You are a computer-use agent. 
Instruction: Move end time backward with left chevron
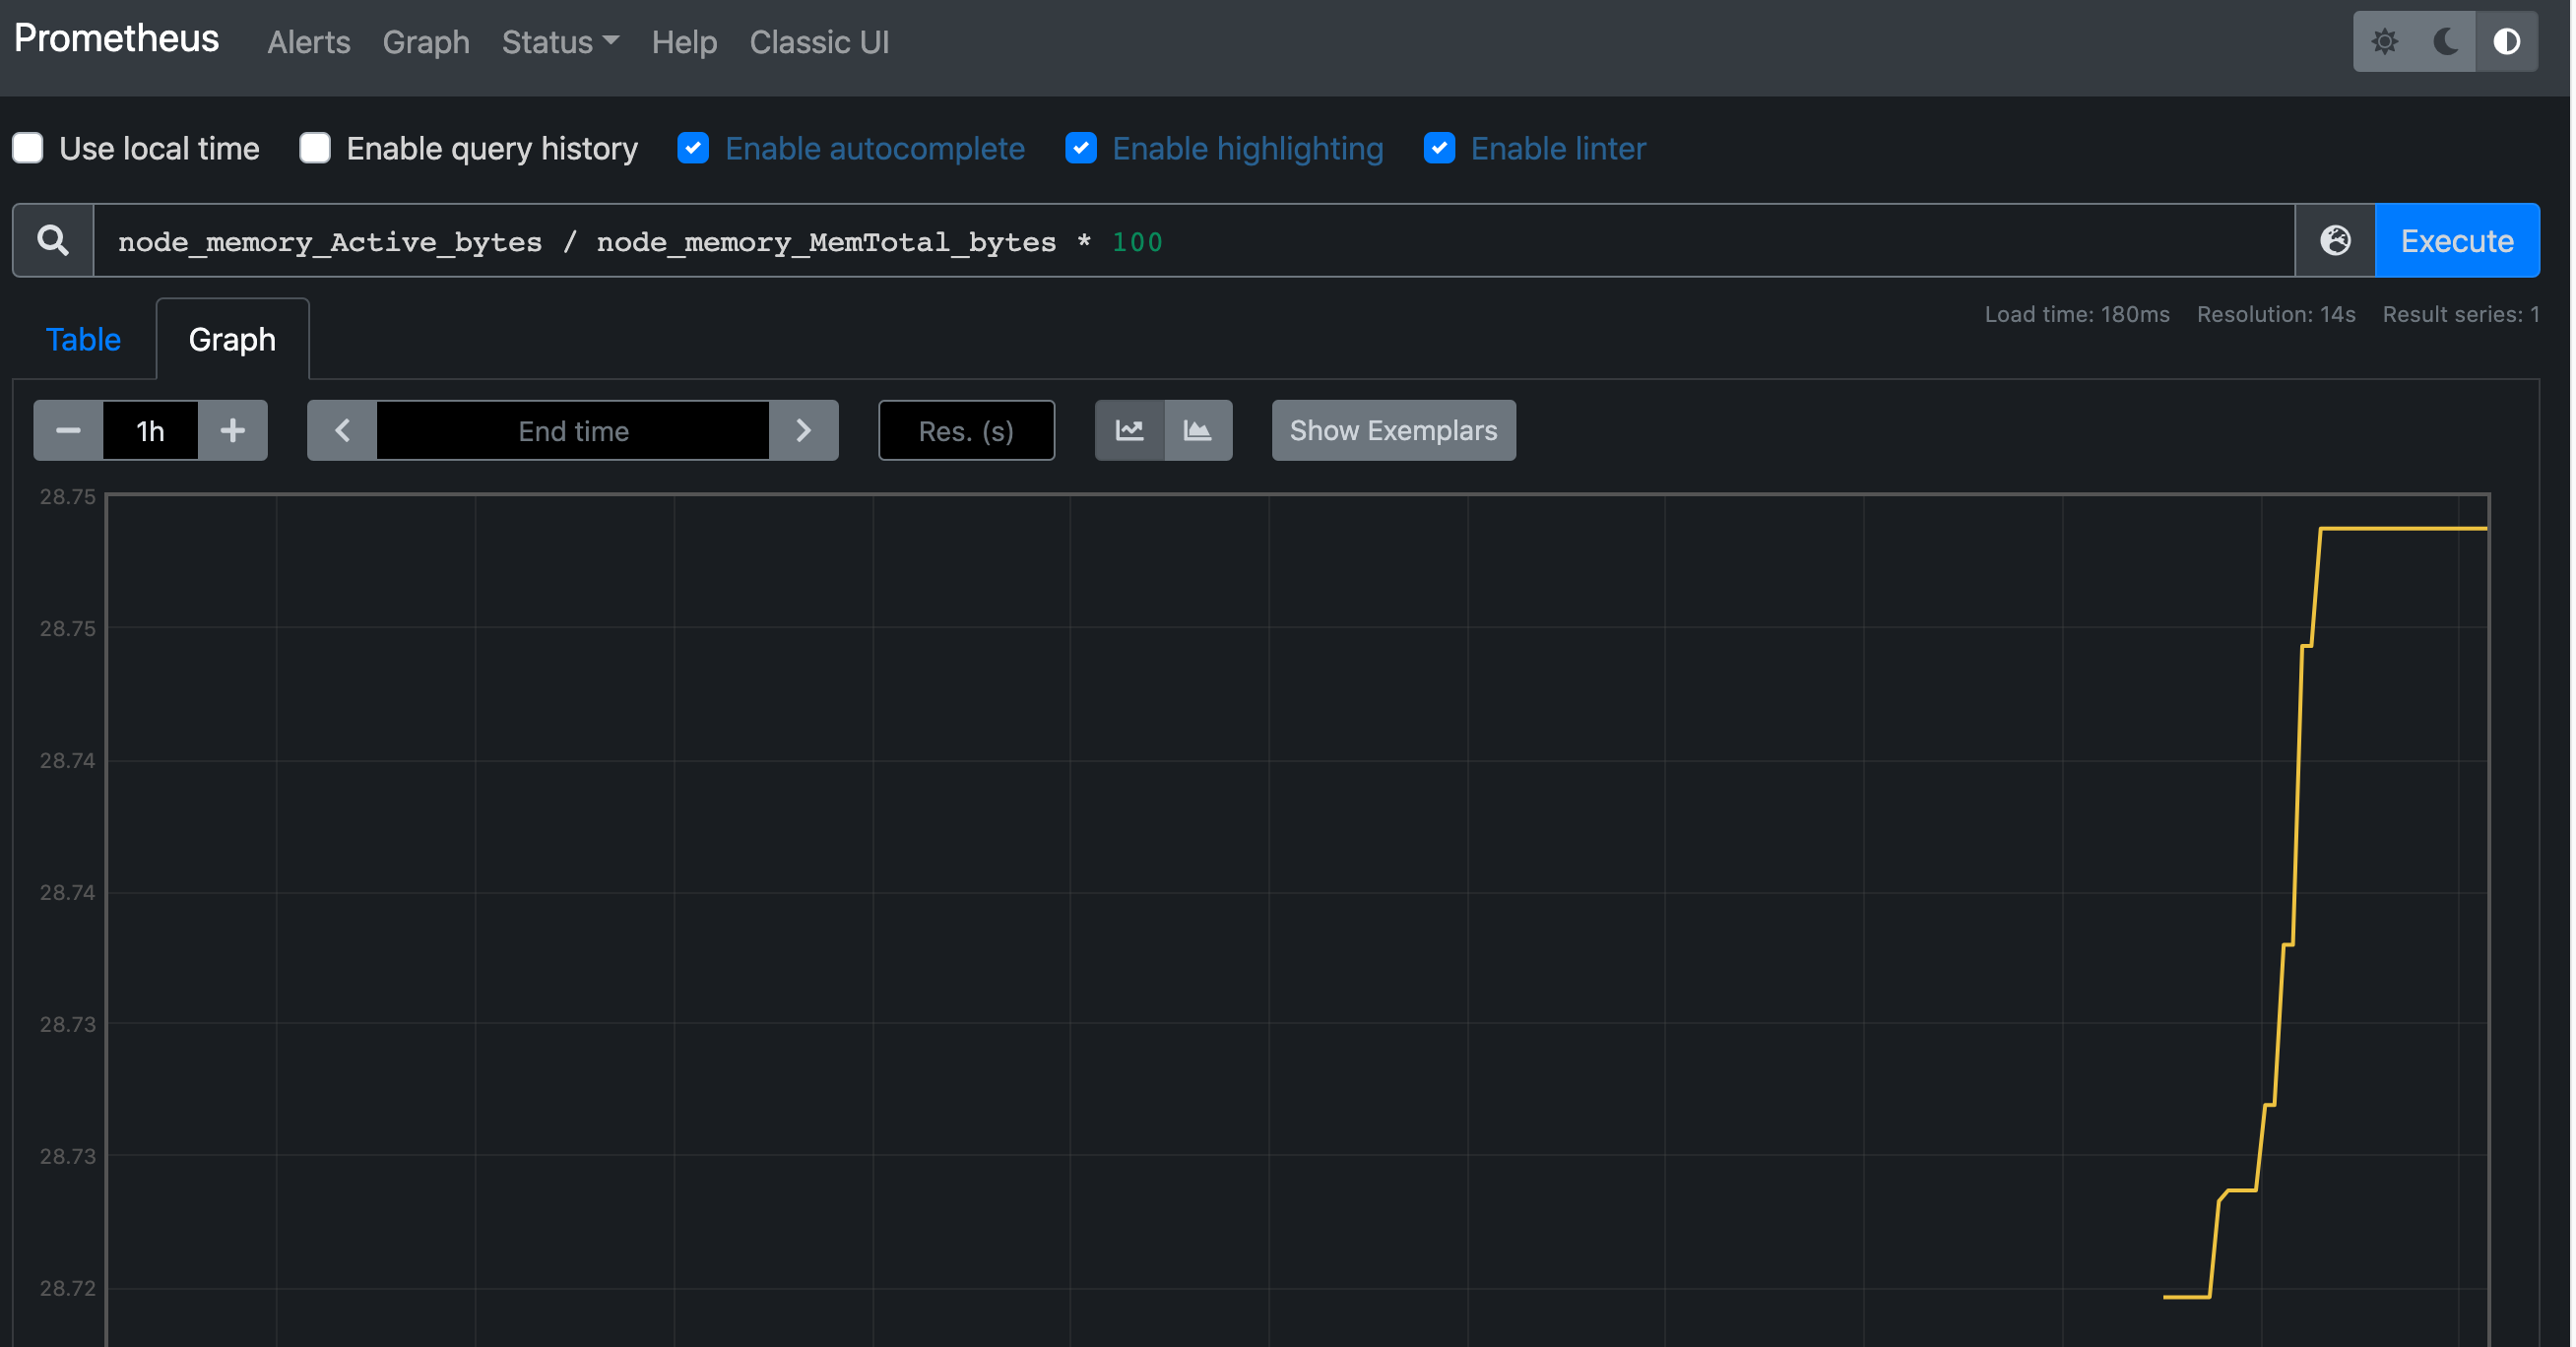[x=342, y=431]
